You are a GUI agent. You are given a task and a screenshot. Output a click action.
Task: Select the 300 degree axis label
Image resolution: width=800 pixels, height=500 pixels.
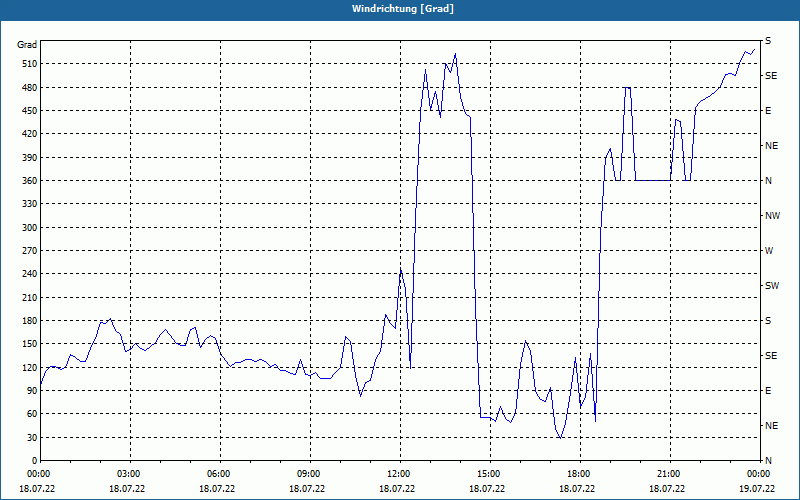(30, 228)
